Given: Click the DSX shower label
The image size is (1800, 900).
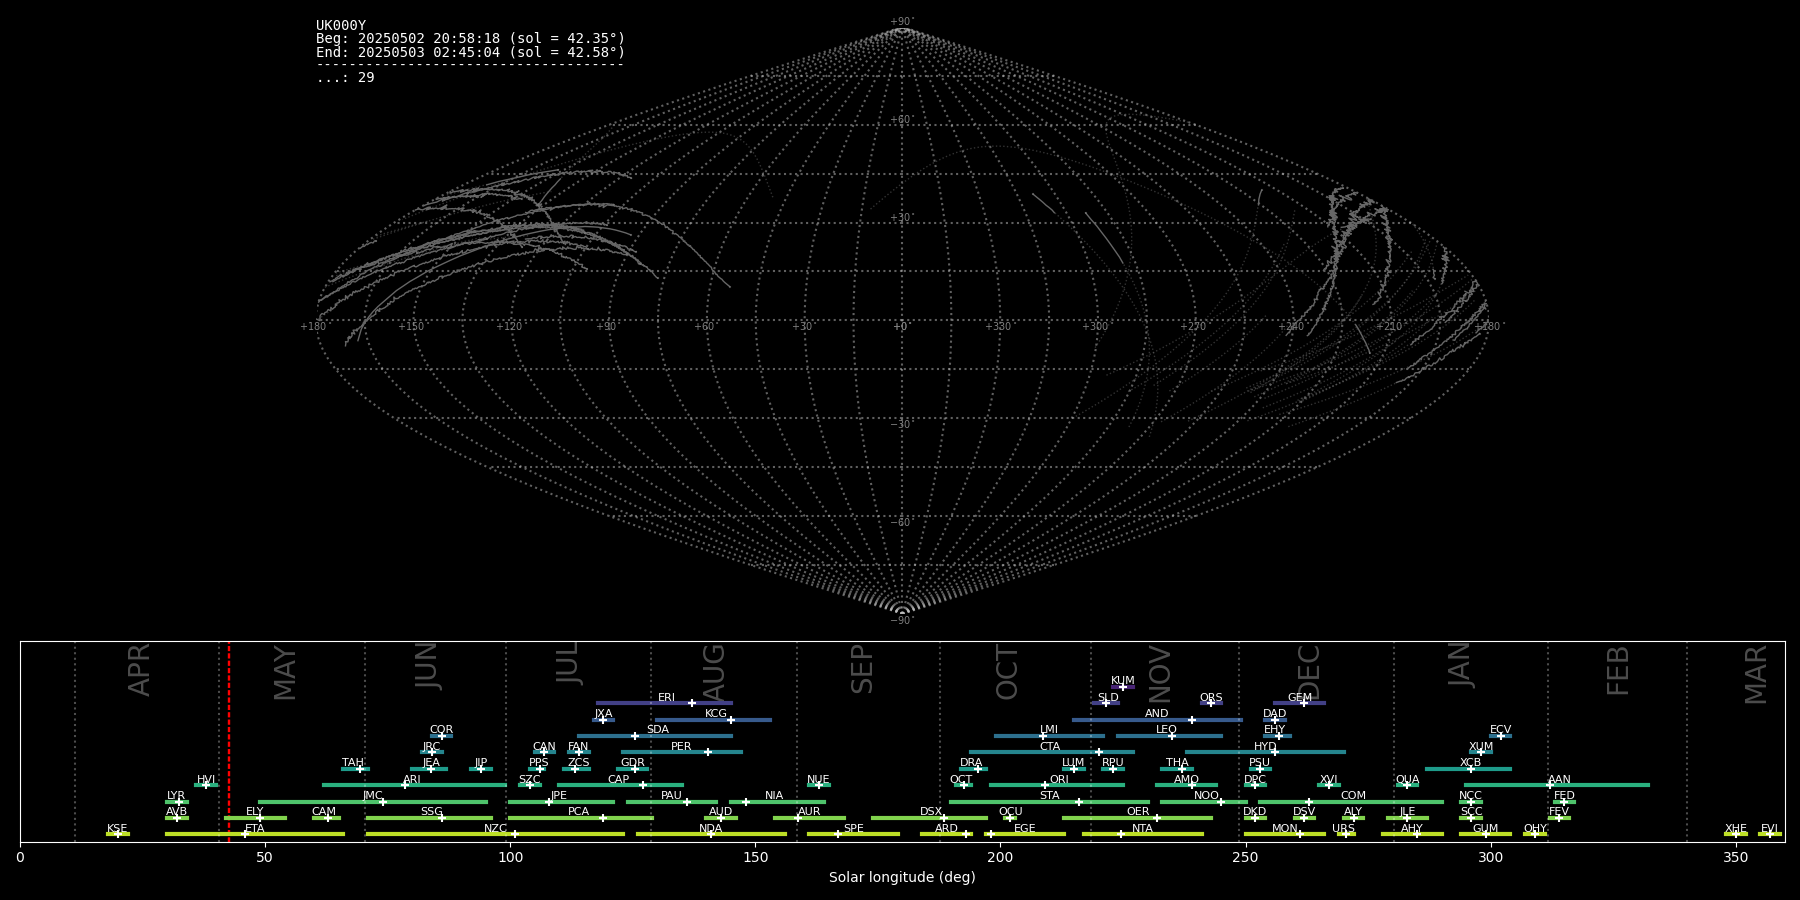Looking at the screenshot, I should [x=931, y=812].
